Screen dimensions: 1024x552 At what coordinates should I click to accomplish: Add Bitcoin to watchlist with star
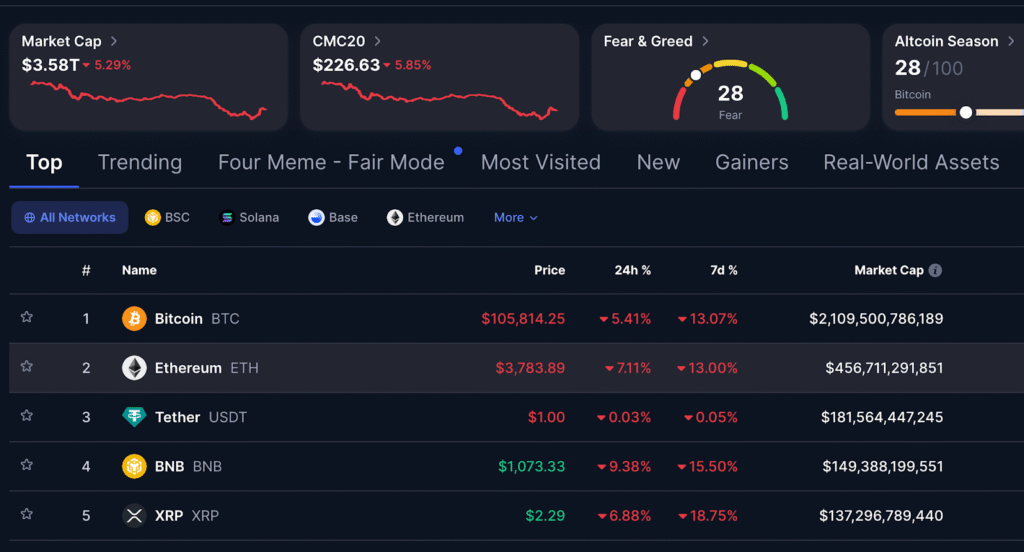click(x=27, y=317)
